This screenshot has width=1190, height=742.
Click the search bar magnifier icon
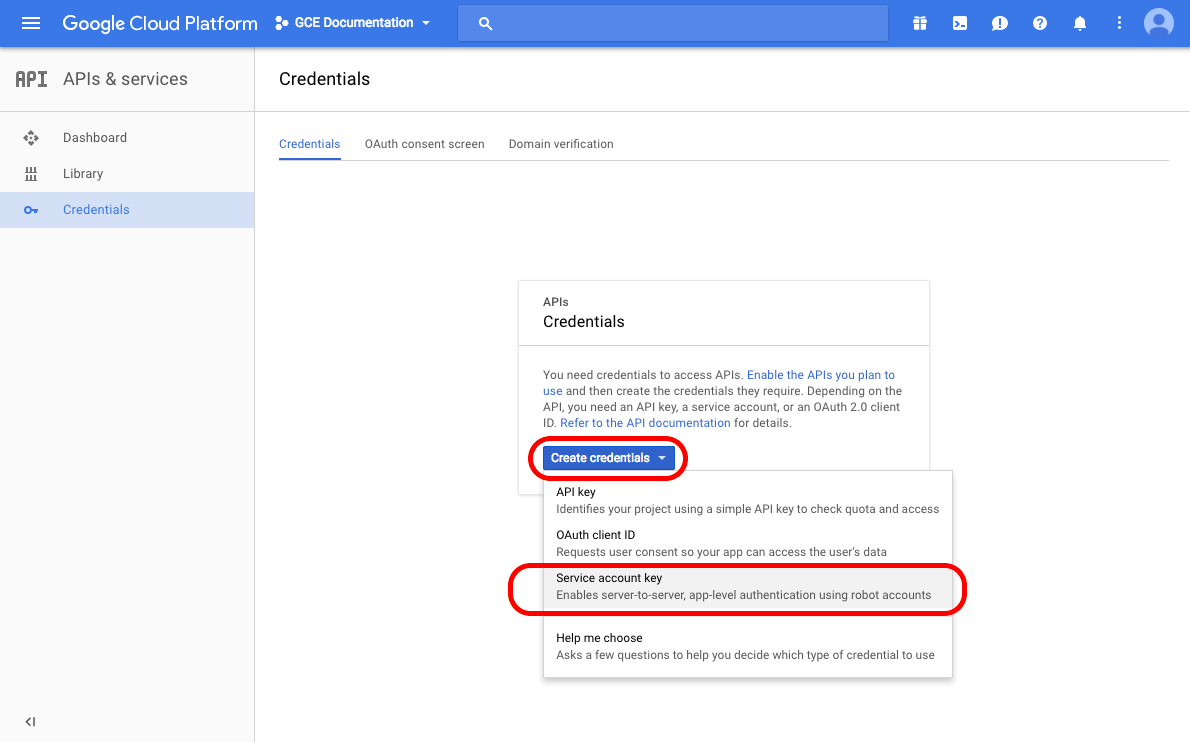click(x=486, y=24)
